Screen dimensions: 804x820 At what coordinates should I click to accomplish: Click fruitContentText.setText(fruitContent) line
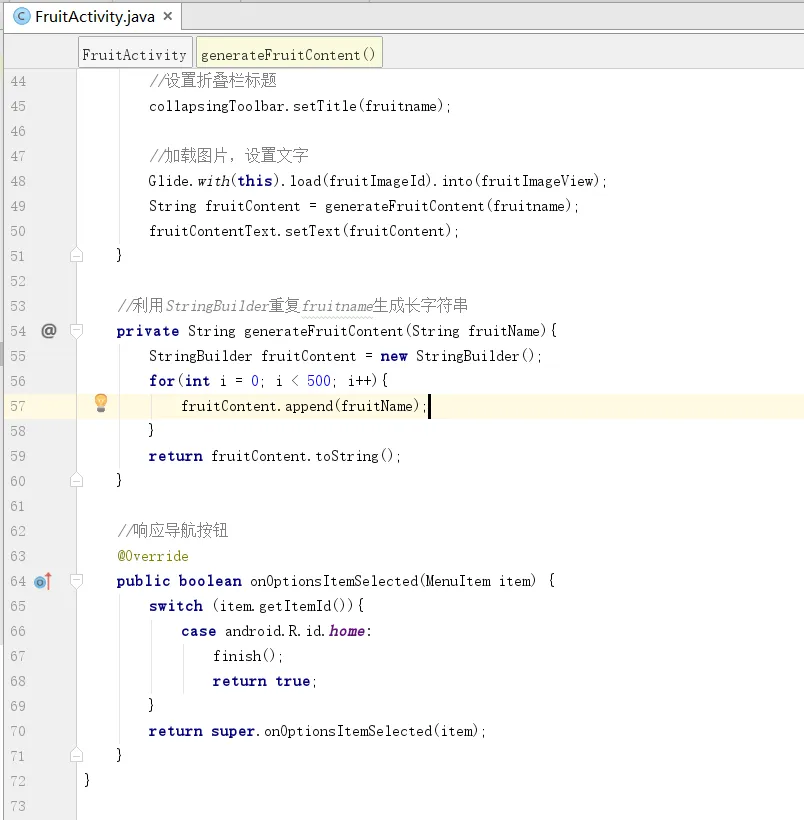(303, 231)
